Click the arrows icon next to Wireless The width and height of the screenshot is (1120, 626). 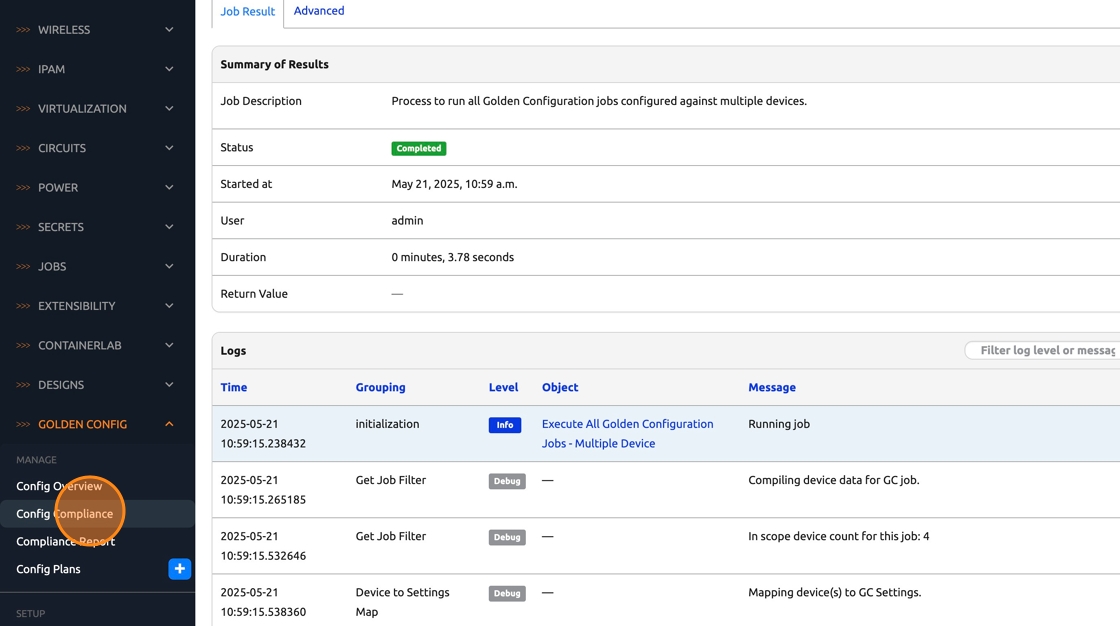tap(23, 30)
